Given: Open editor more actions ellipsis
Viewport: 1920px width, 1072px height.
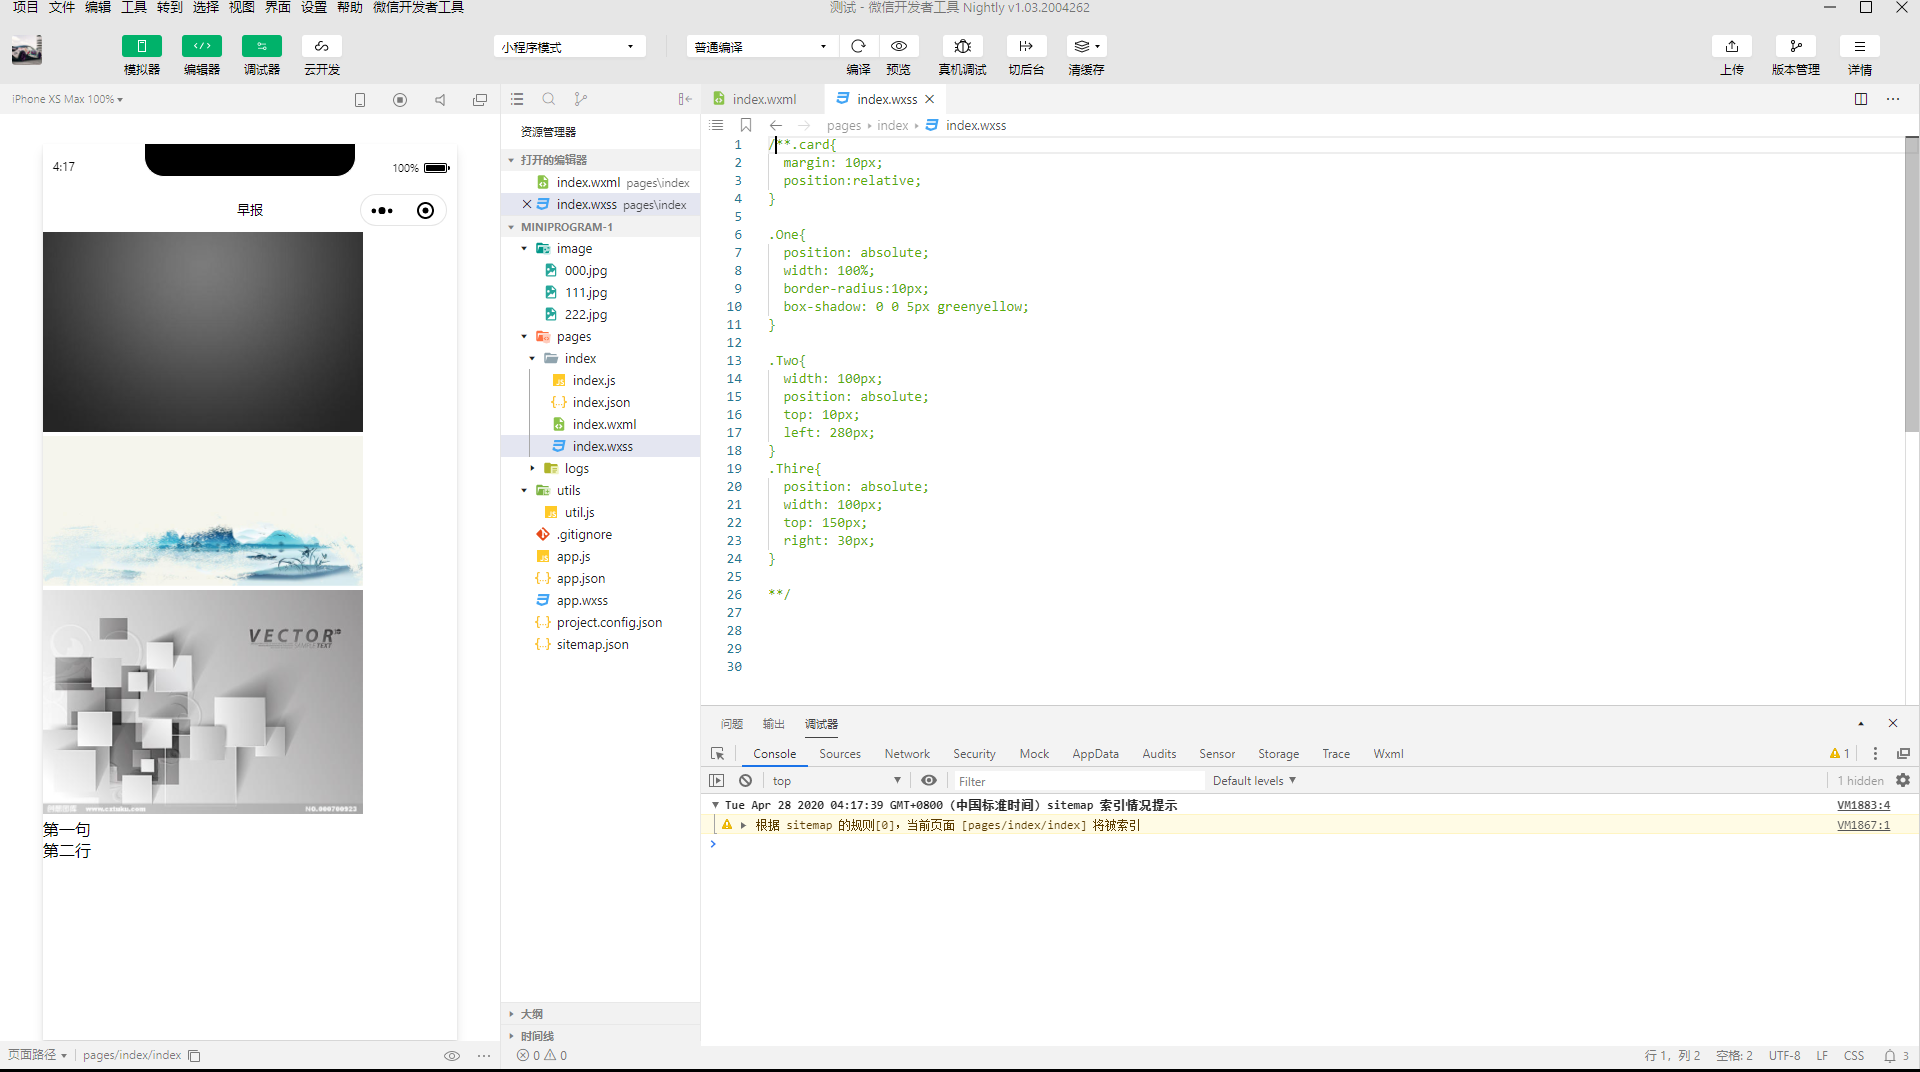Looking at the screenshot, I should [1893, 99].
